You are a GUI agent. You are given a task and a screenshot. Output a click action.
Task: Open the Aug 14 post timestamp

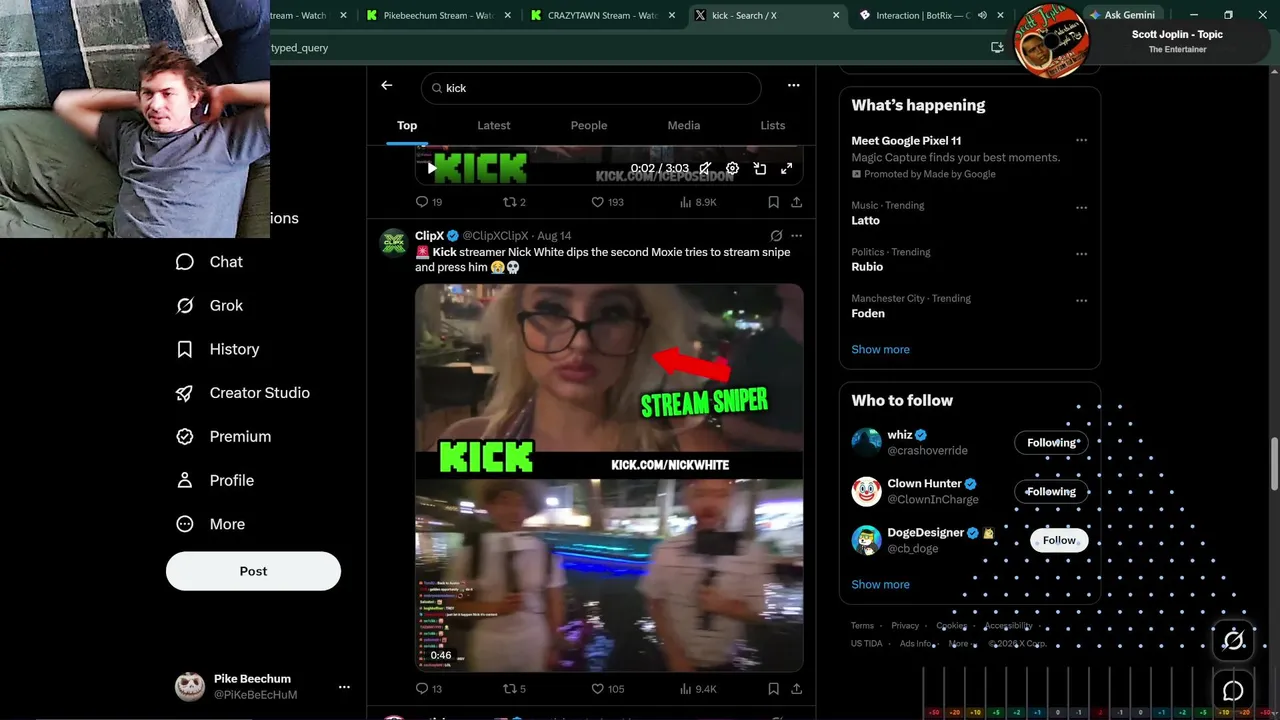554,236
